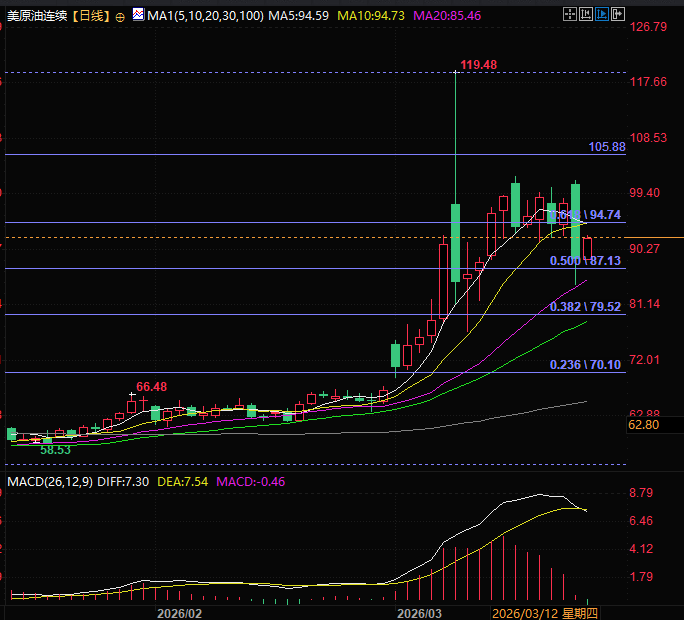Click the MA20:85.46 magenta legend value
The width and height of the screenshot is (684, 620).
pos(447,16)
